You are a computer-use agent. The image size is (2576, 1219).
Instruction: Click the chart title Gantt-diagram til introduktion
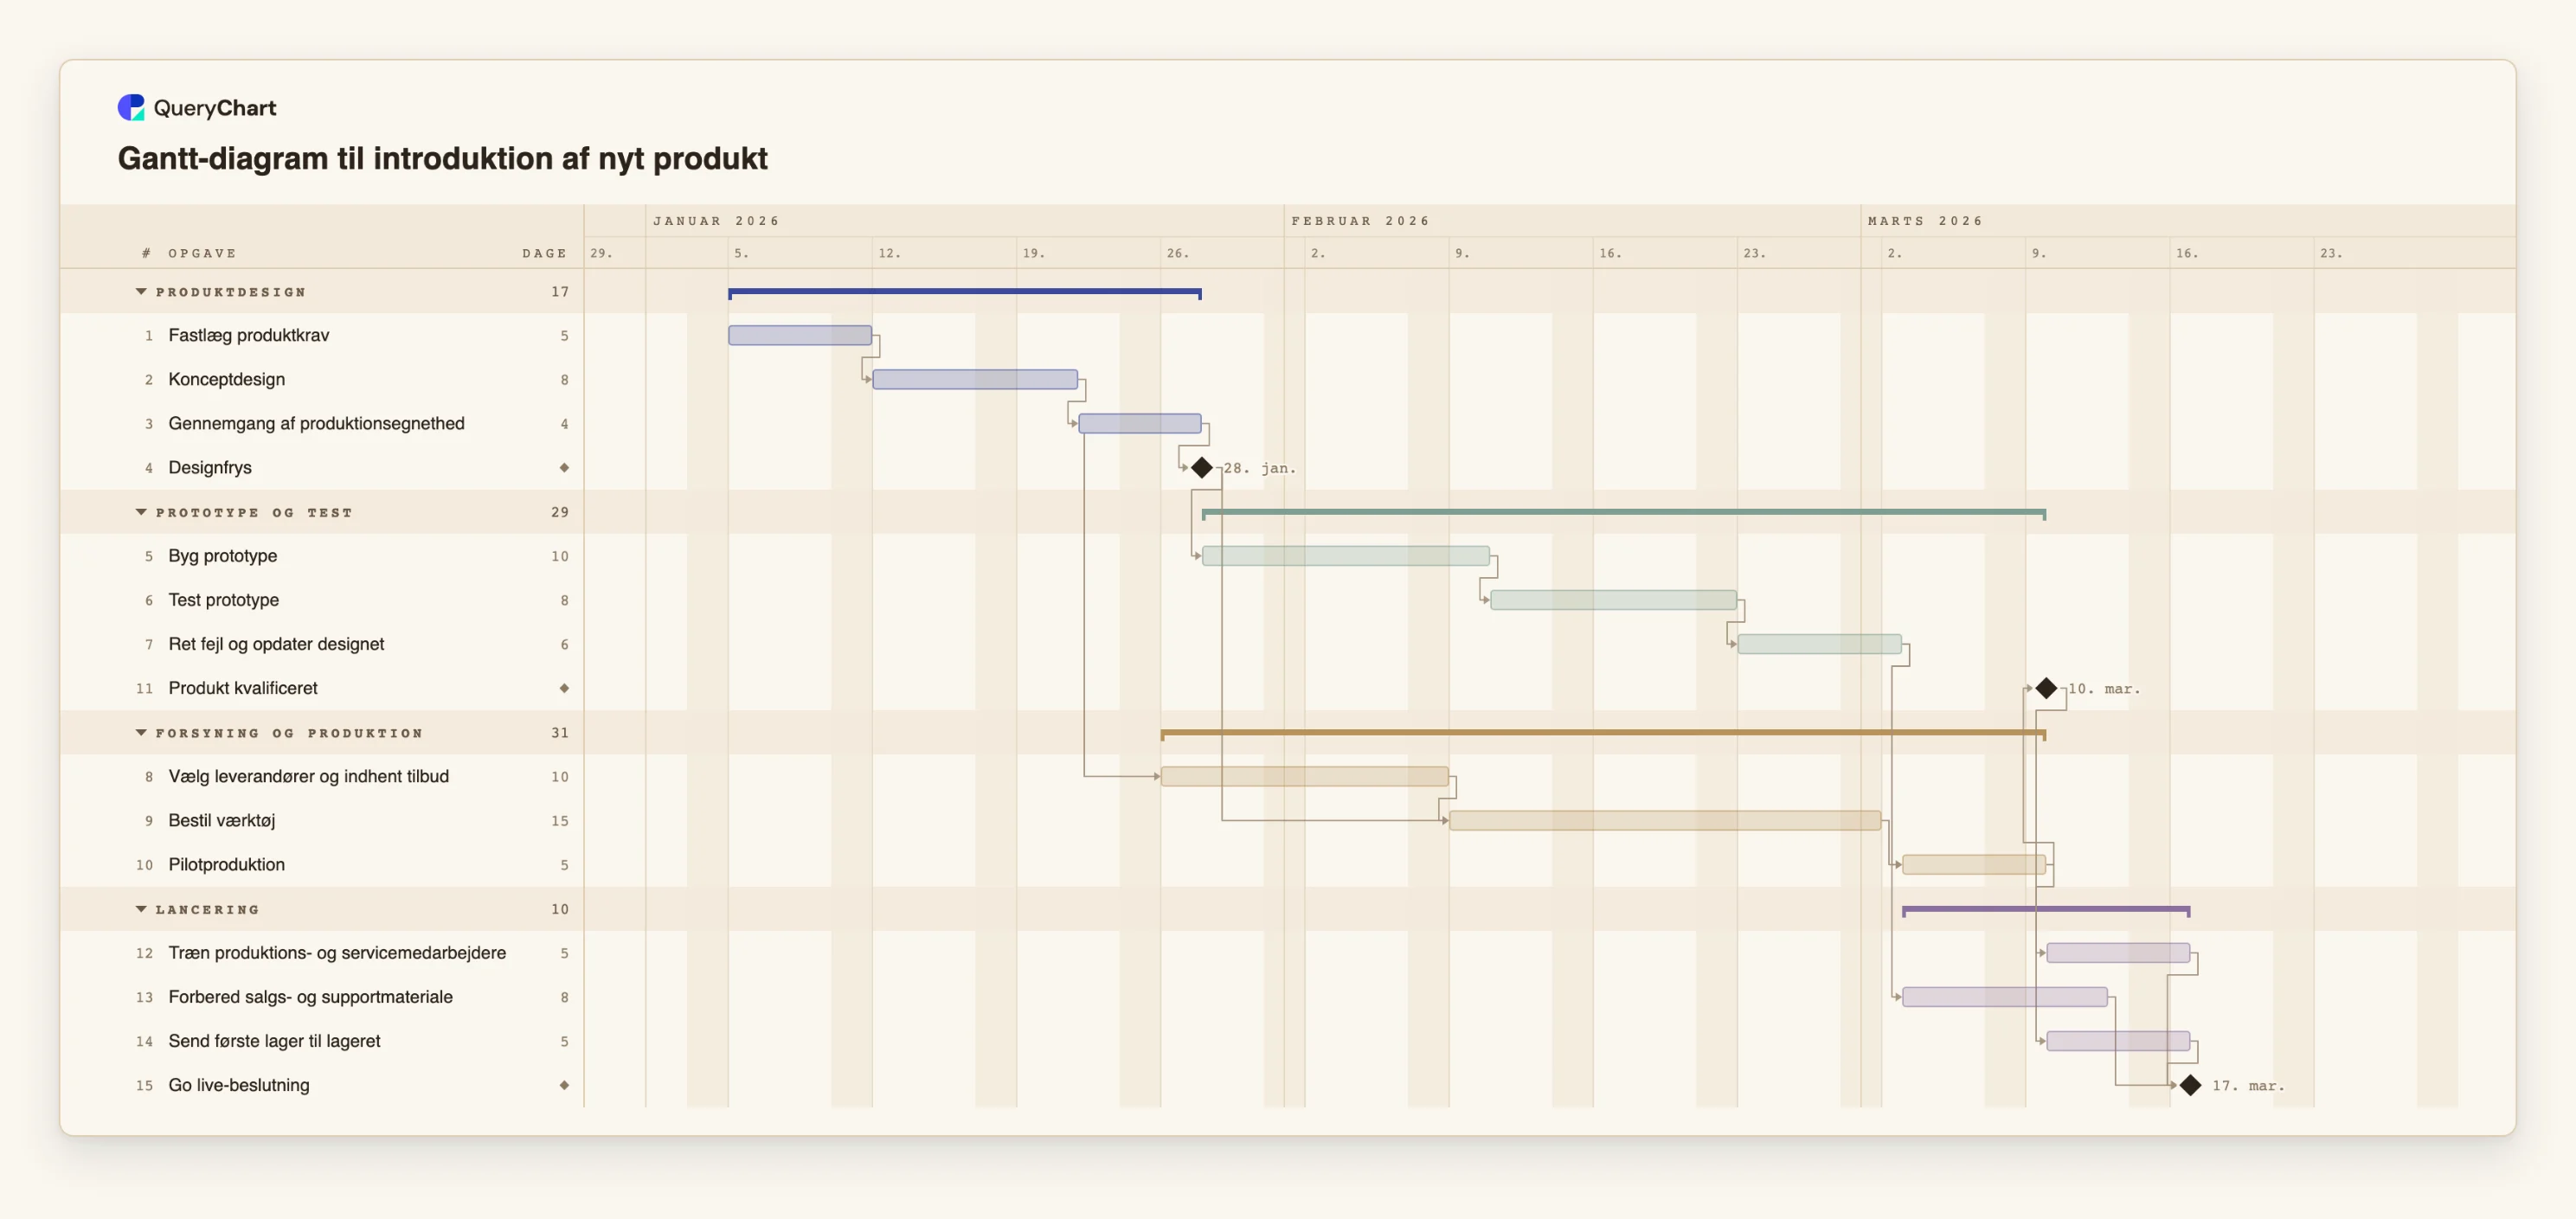[443, 159]
